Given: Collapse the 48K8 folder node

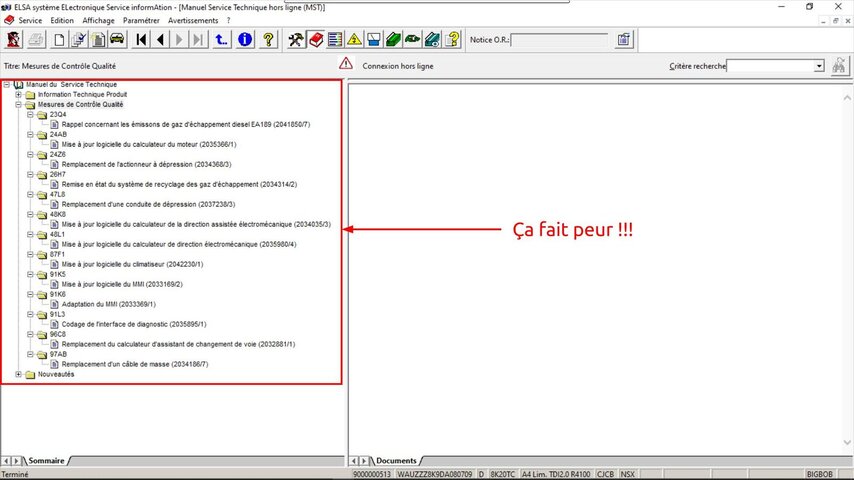Looking at the screenshot, I should [30, 215].
